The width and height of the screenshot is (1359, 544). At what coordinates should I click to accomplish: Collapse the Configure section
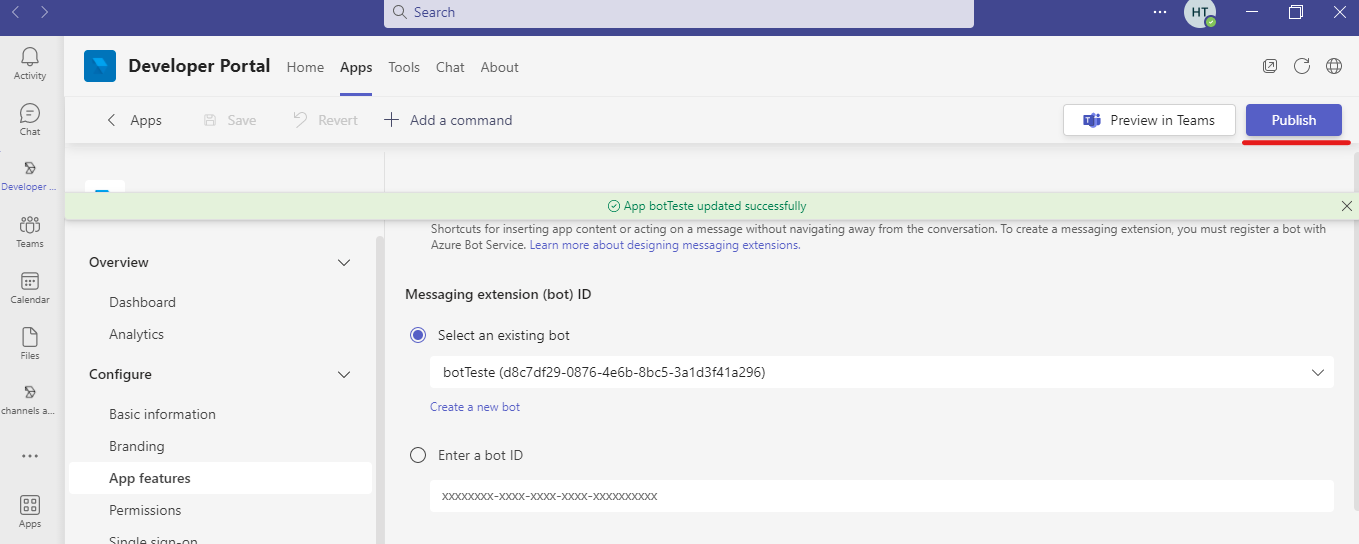pyautogui.click(x=344, y=375)
